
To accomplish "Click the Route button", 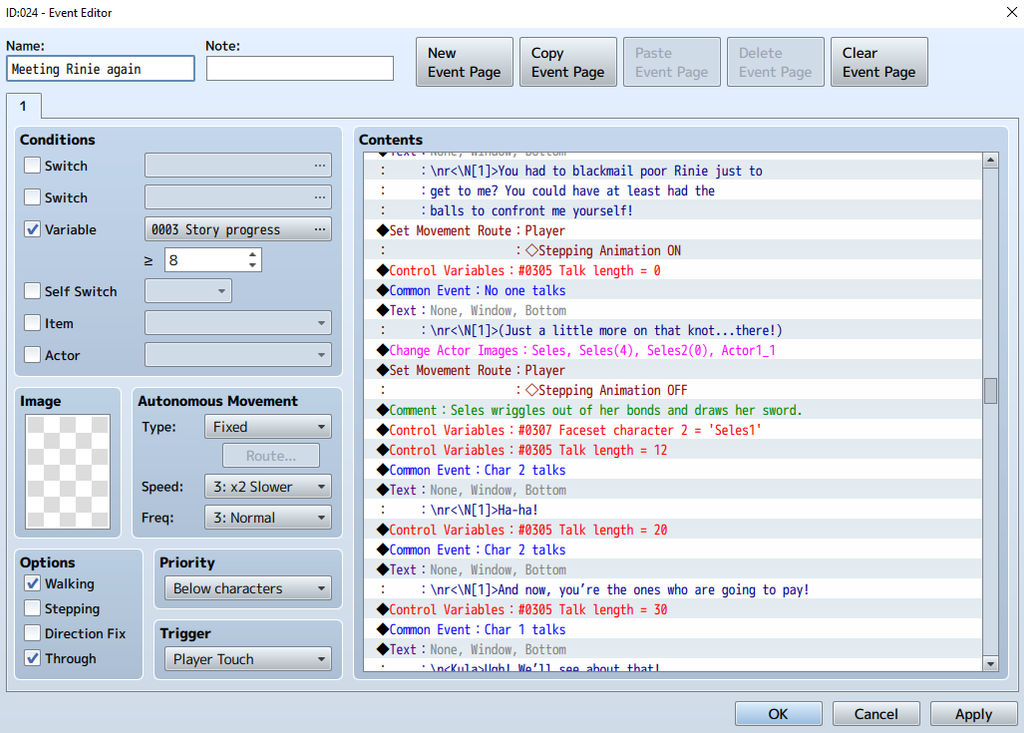I will 271,455.
